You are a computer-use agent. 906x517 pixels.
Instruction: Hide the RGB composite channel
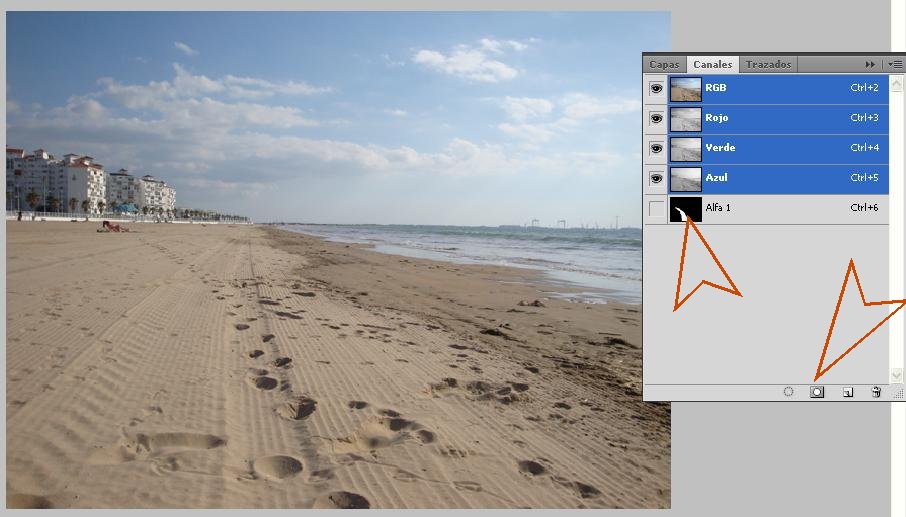[656, 88]
